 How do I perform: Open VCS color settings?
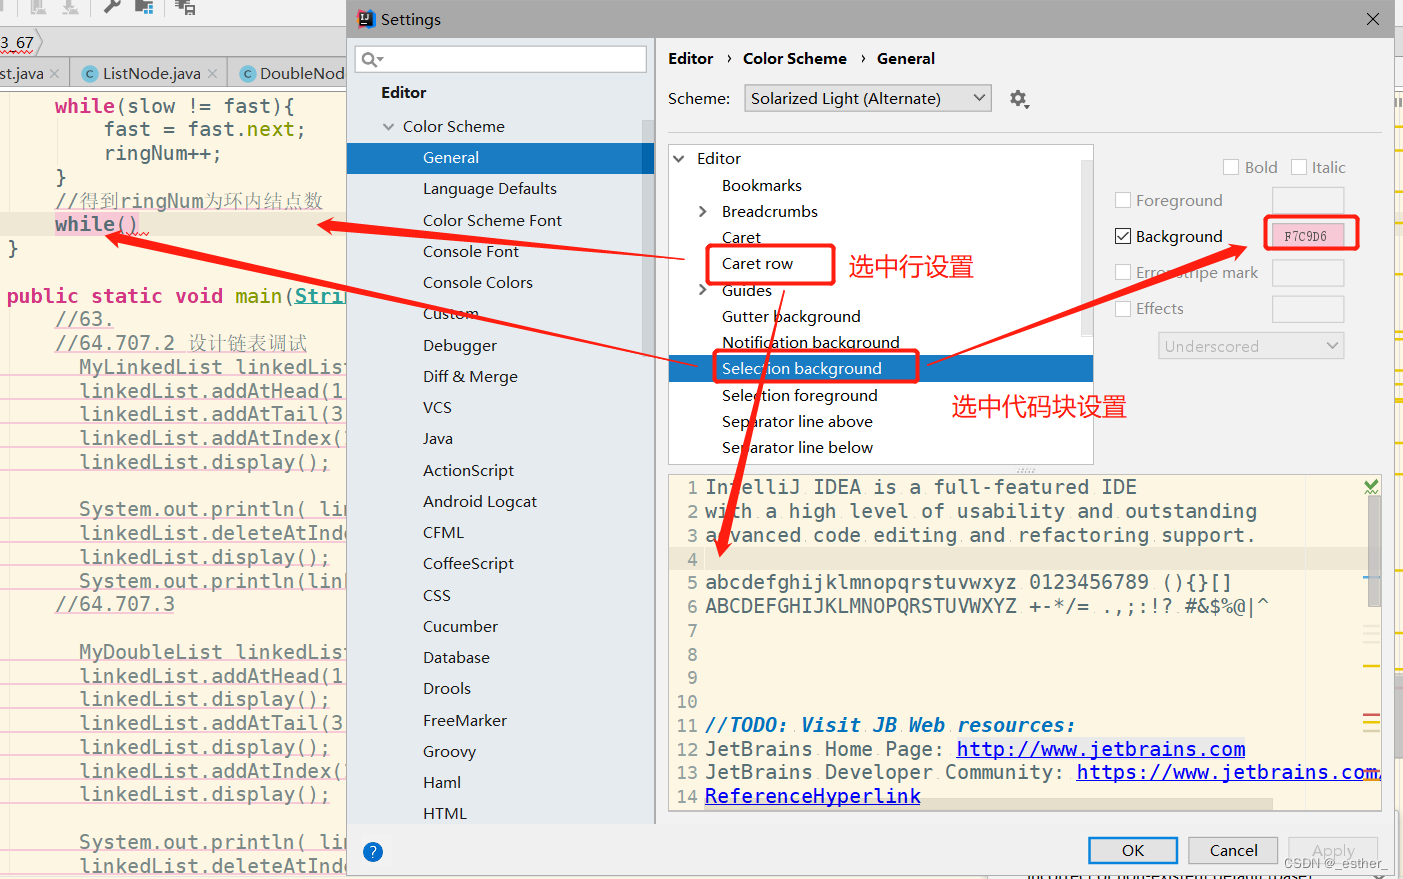pos(437,408)
